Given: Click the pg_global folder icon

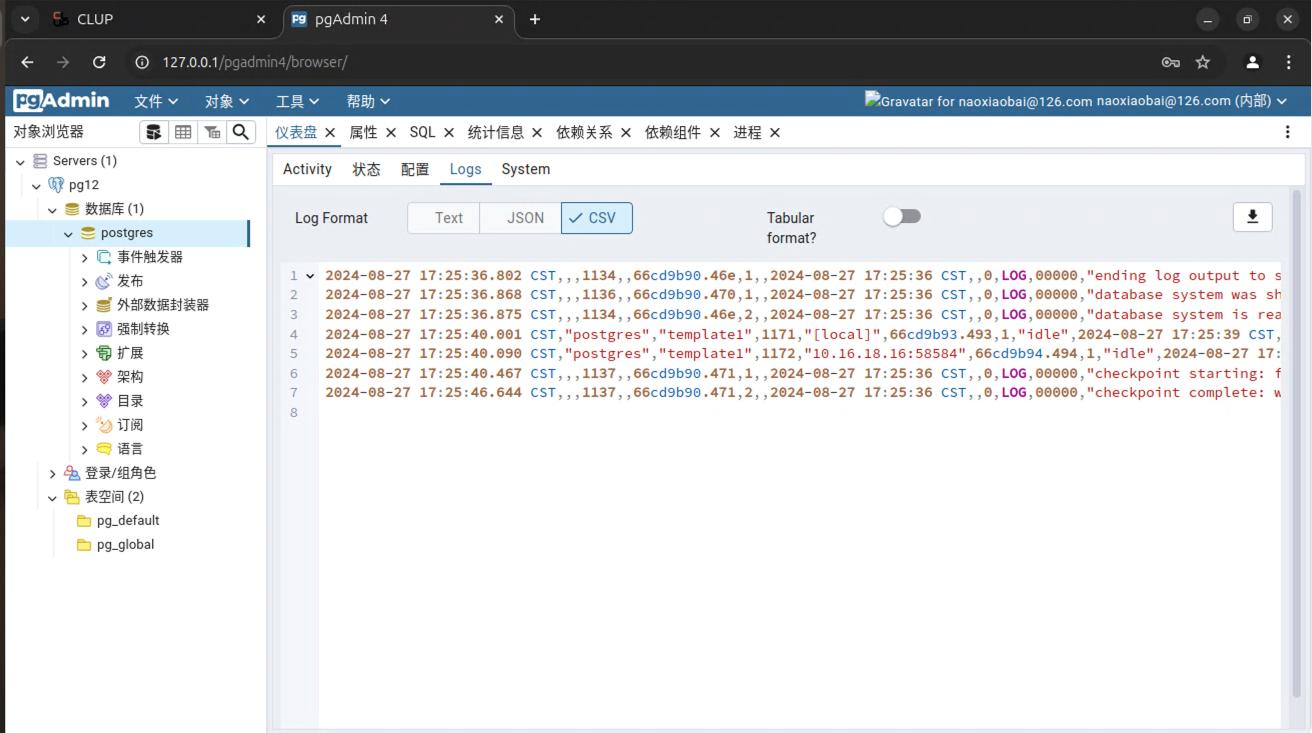Looking at the screenshot, I should [84, 545].
